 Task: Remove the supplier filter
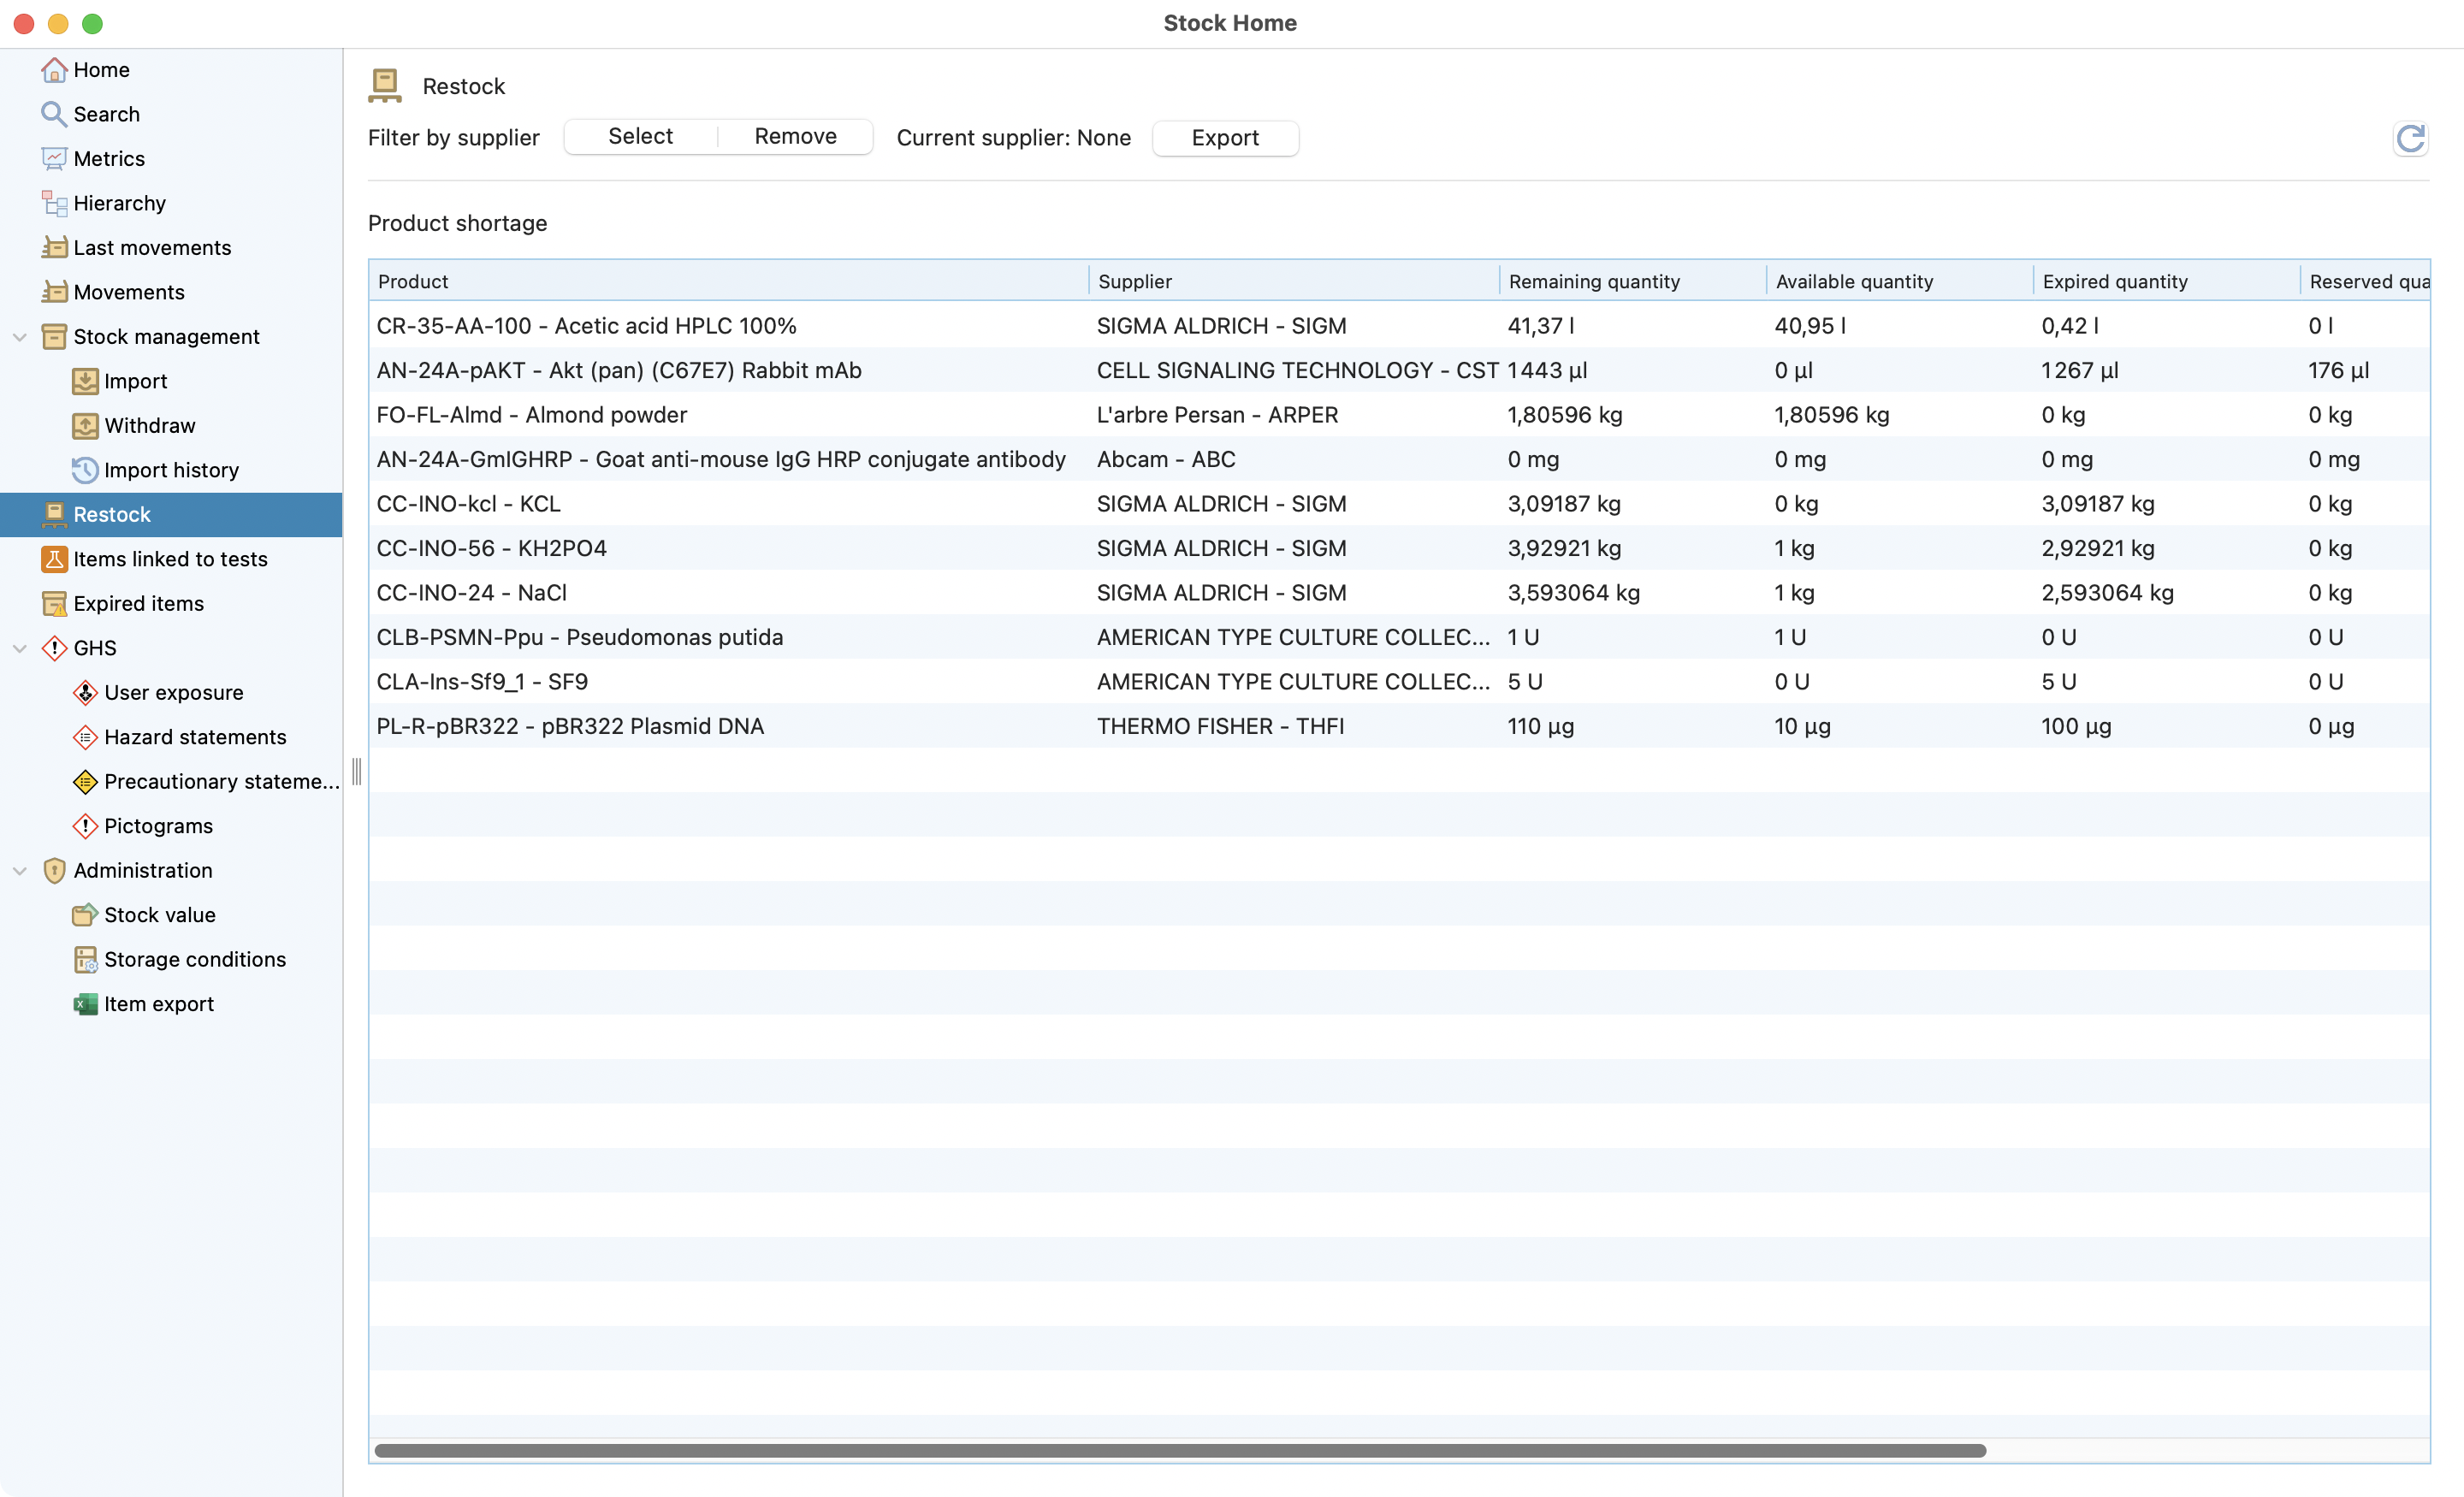click(x=796, y=137)
